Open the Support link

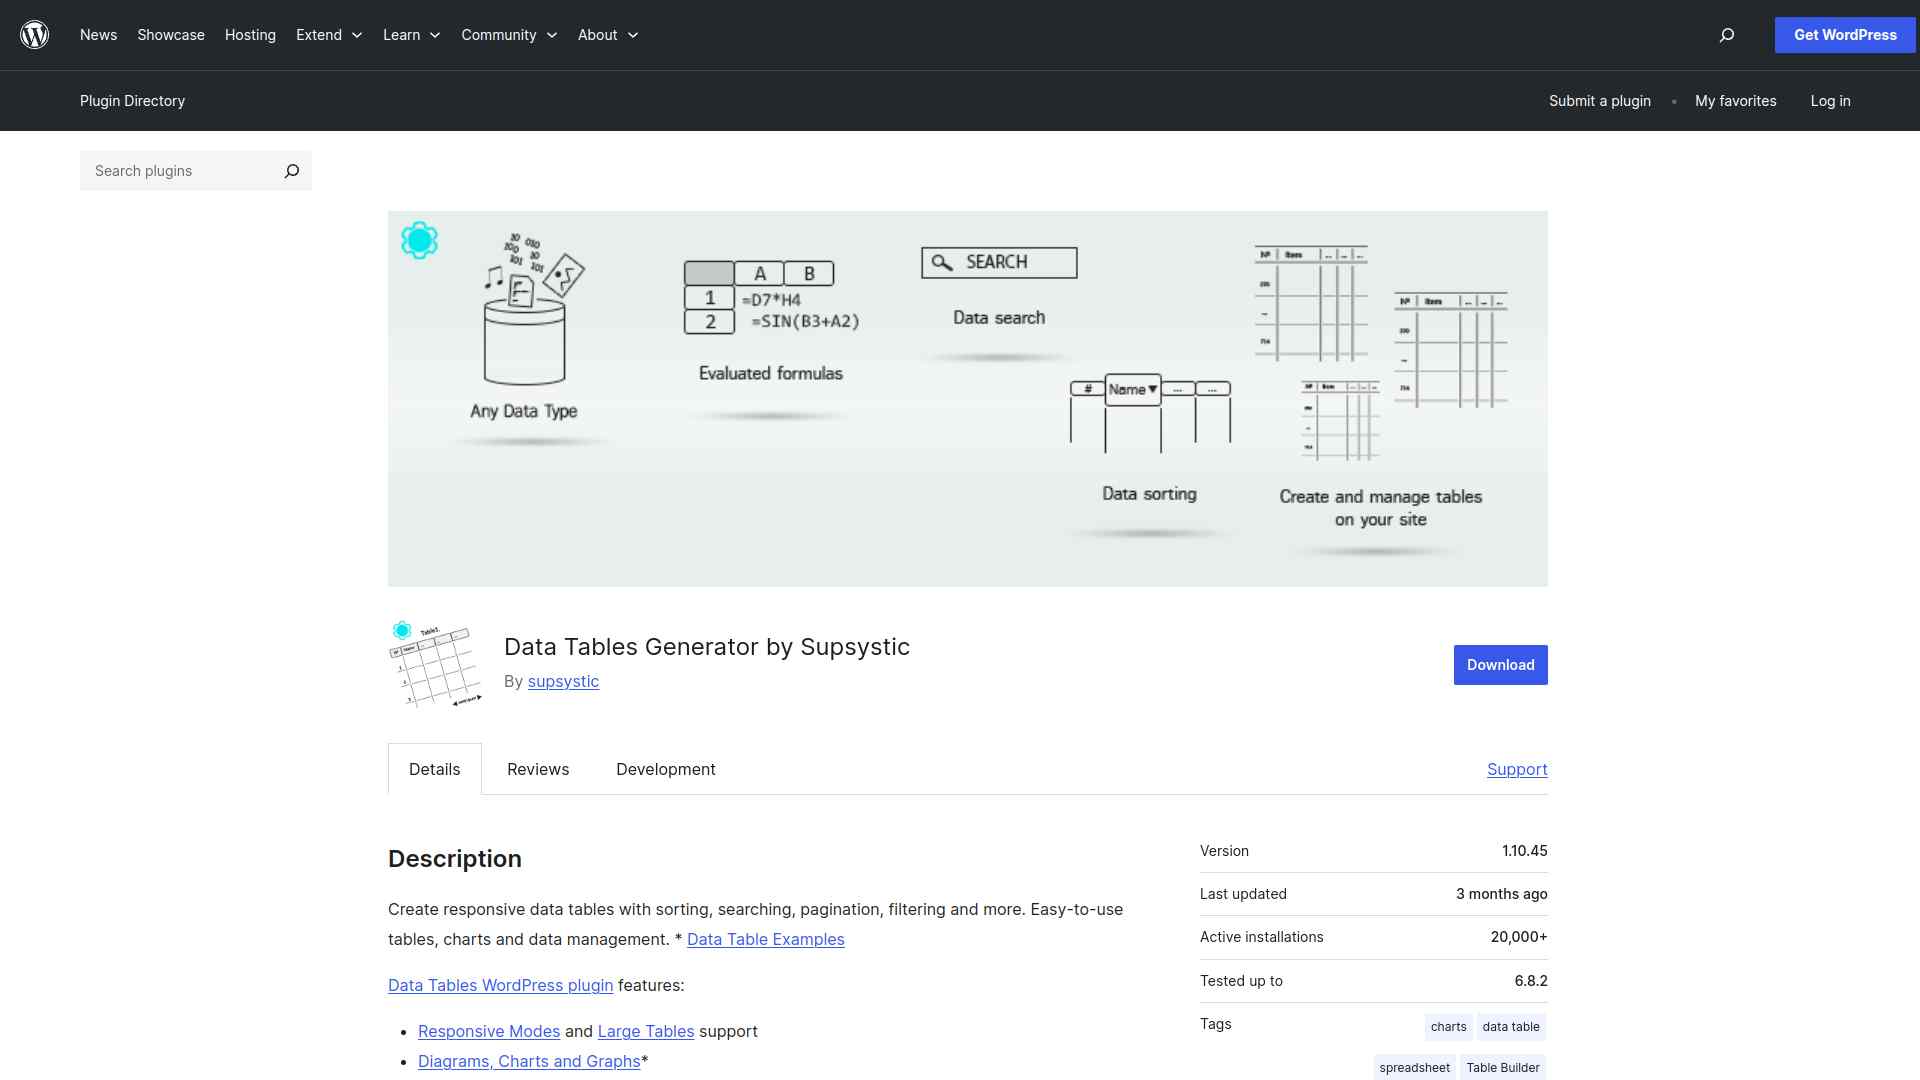coord(1517,769)
